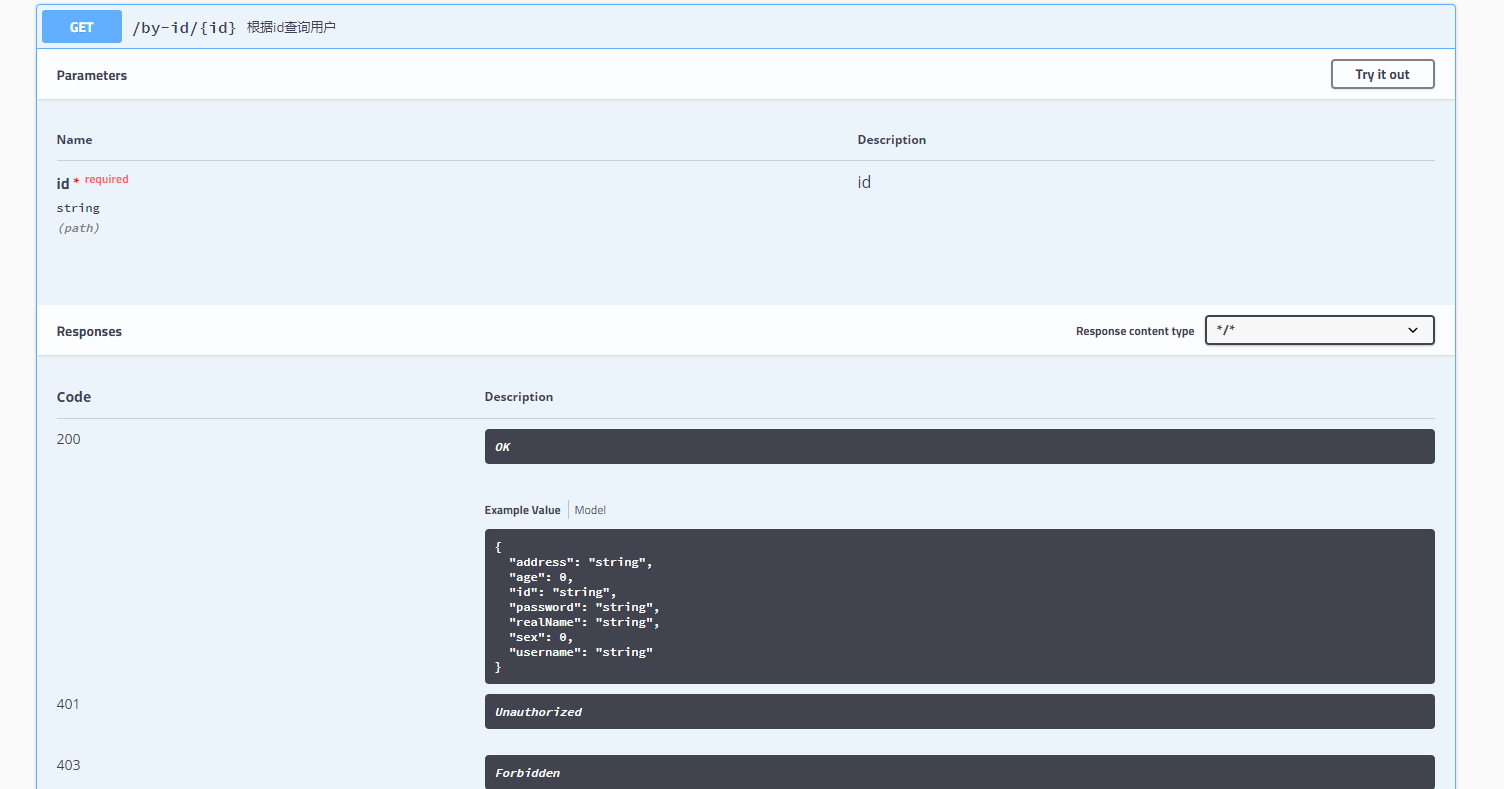Click the Parameters section heading
This screenshot has width=1504, height=789.
[92, 75]
